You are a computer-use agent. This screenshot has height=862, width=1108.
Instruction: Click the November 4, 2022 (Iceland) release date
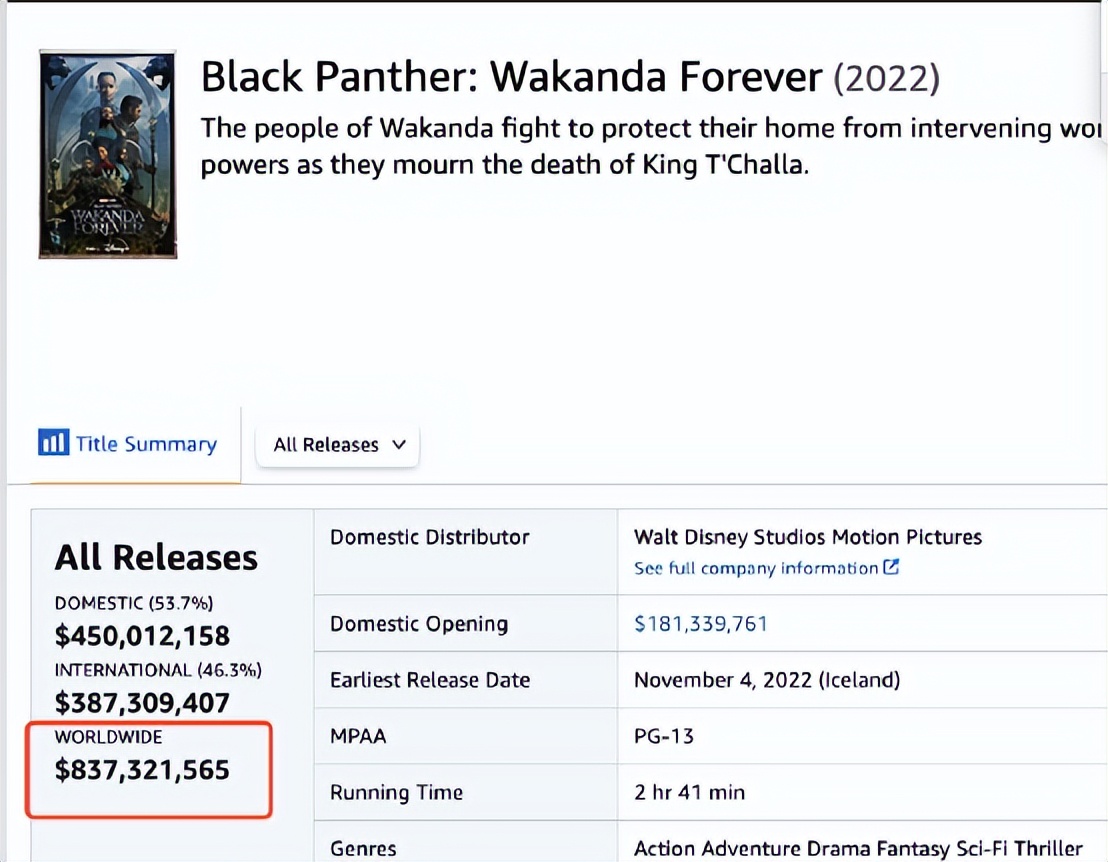click(x=767, y=680)
